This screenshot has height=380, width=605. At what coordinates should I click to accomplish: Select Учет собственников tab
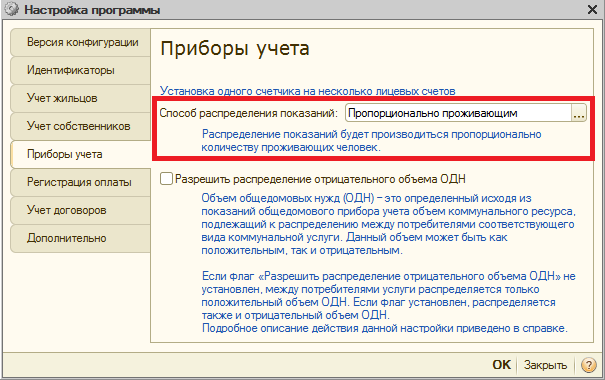pyautogui.click(x=80, y=126)
